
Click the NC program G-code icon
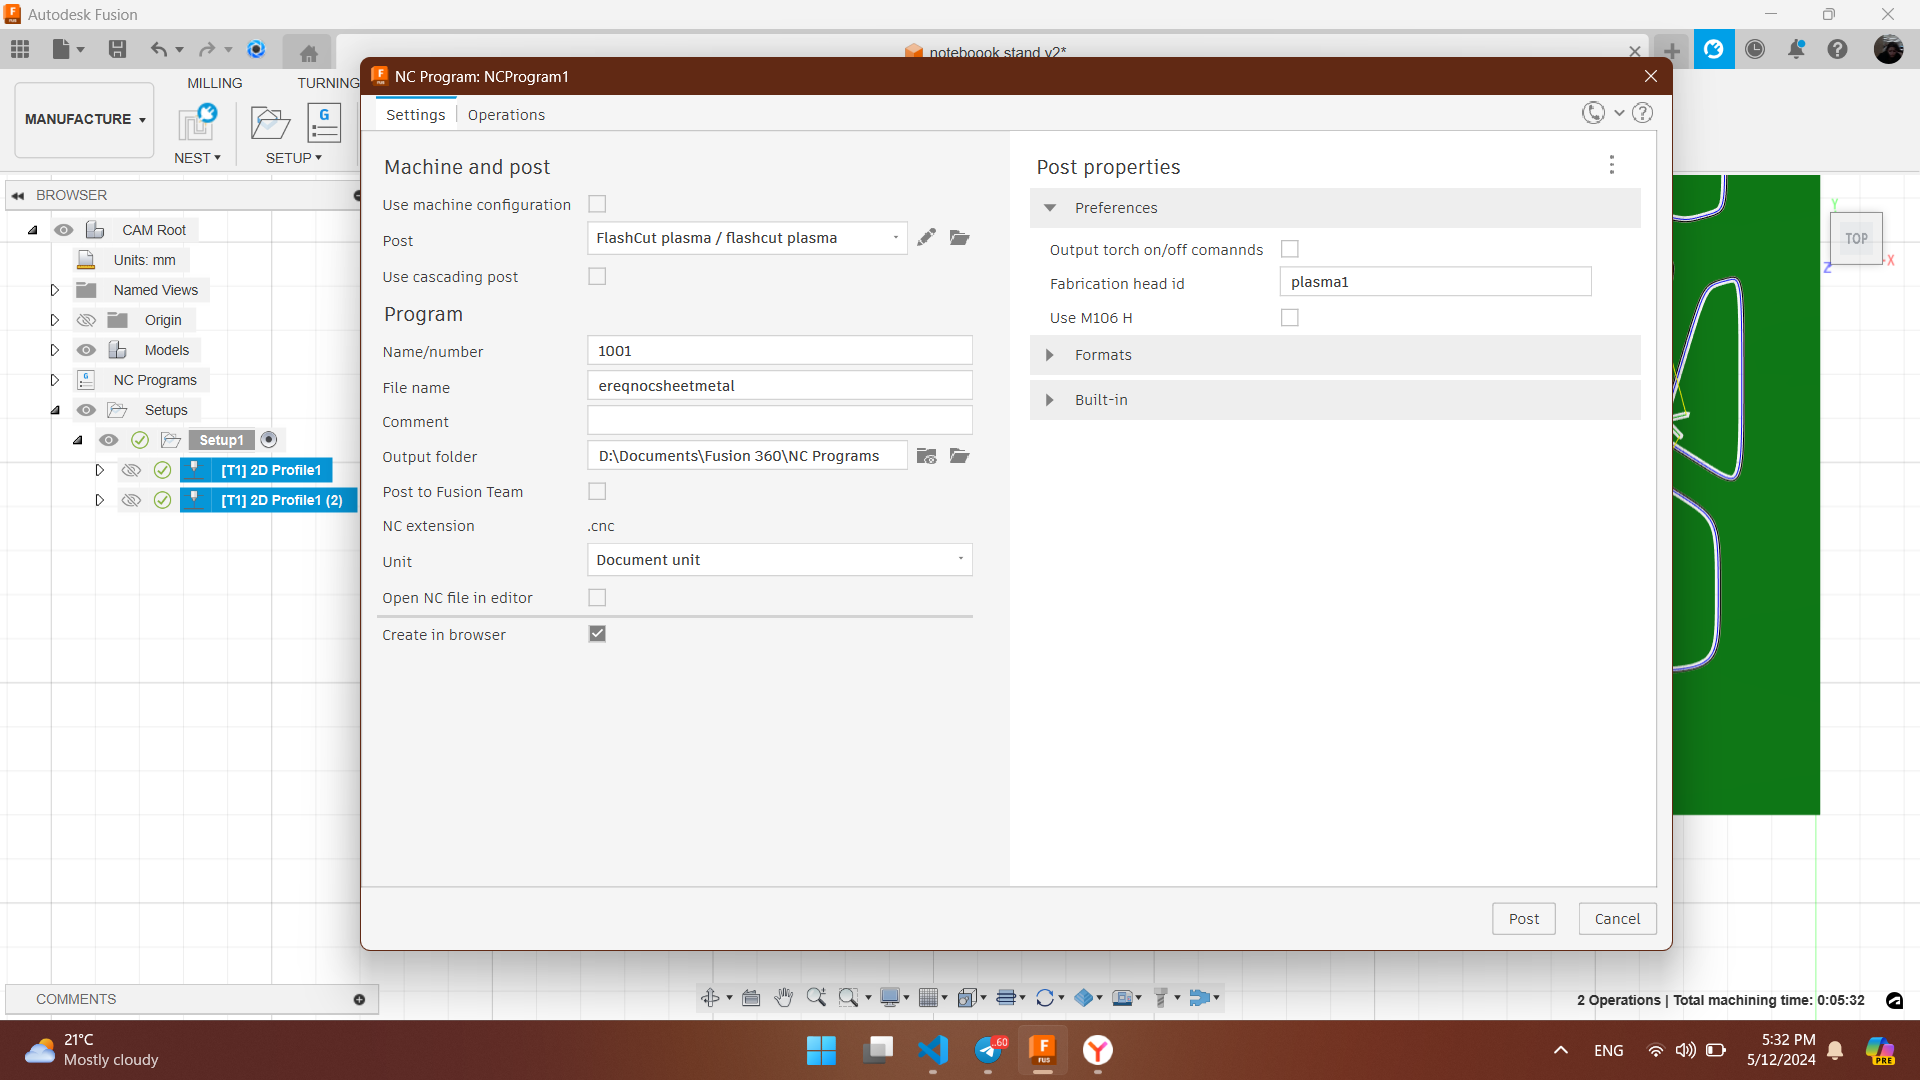[x=324, y=123]
